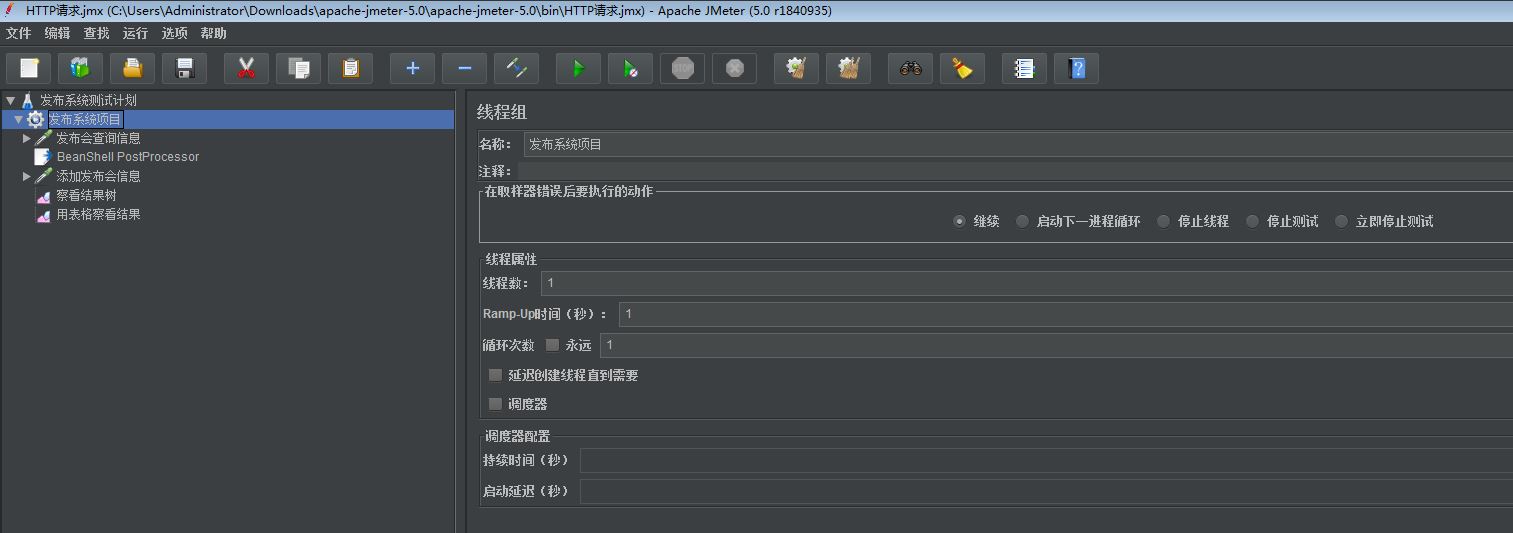Select the 停止测试 radio button

[x=1252, y=221]
